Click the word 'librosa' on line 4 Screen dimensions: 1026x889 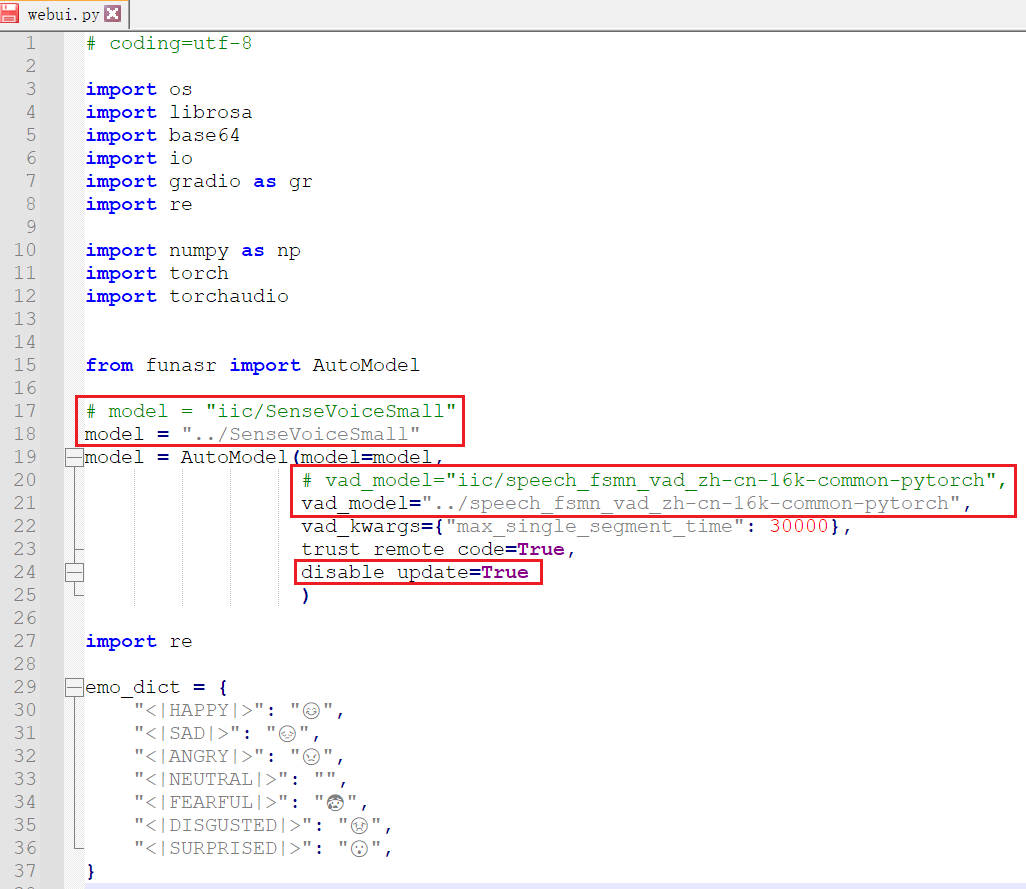pos(211,113)
